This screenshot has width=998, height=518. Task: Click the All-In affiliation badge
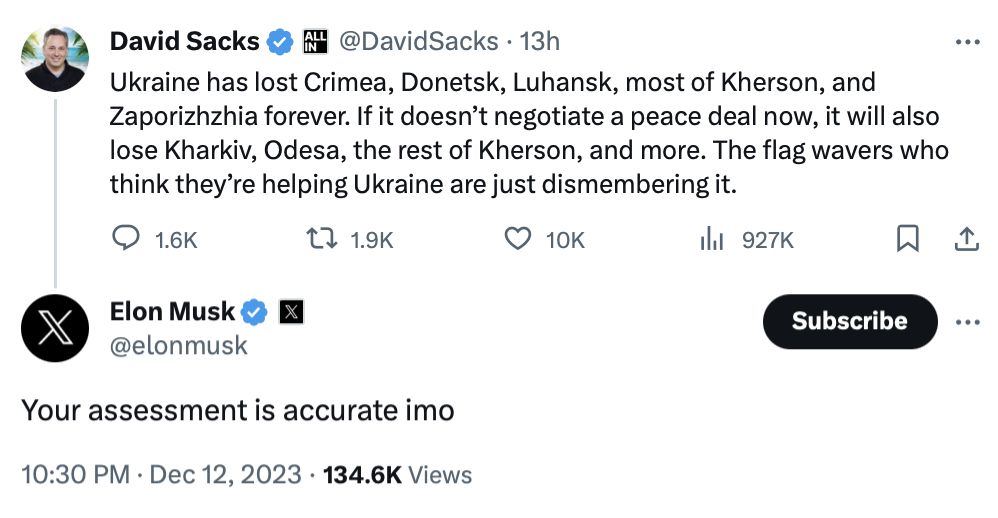(317, 42)
